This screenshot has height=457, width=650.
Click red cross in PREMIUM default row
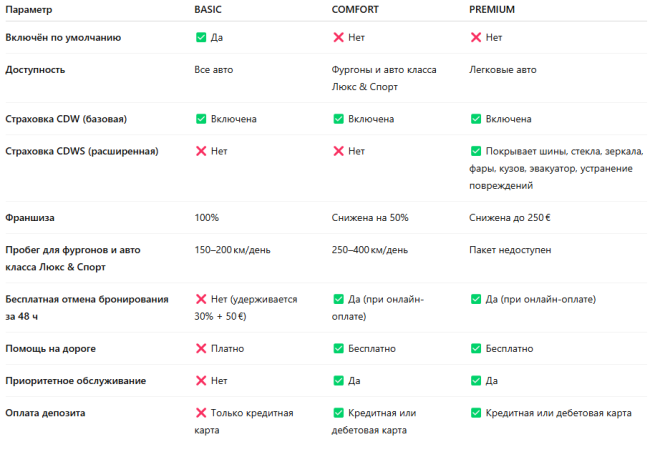coord(476,37)
